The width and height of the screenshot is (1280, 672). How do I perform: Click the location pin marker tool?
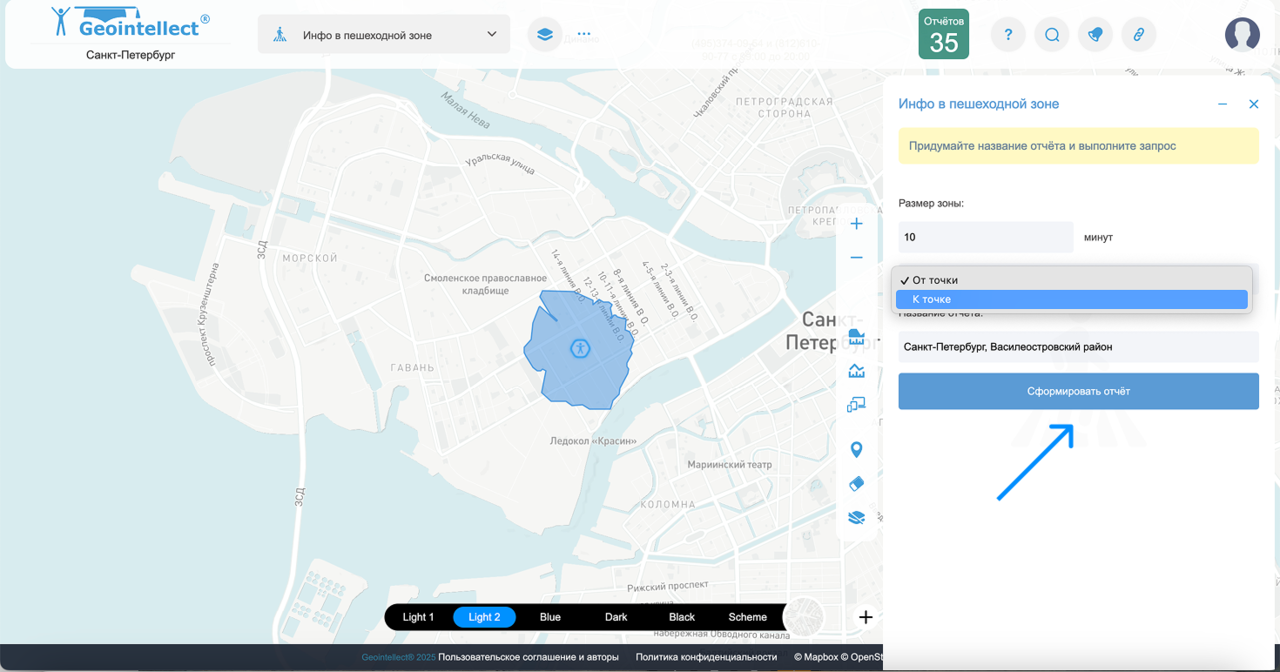856,450
